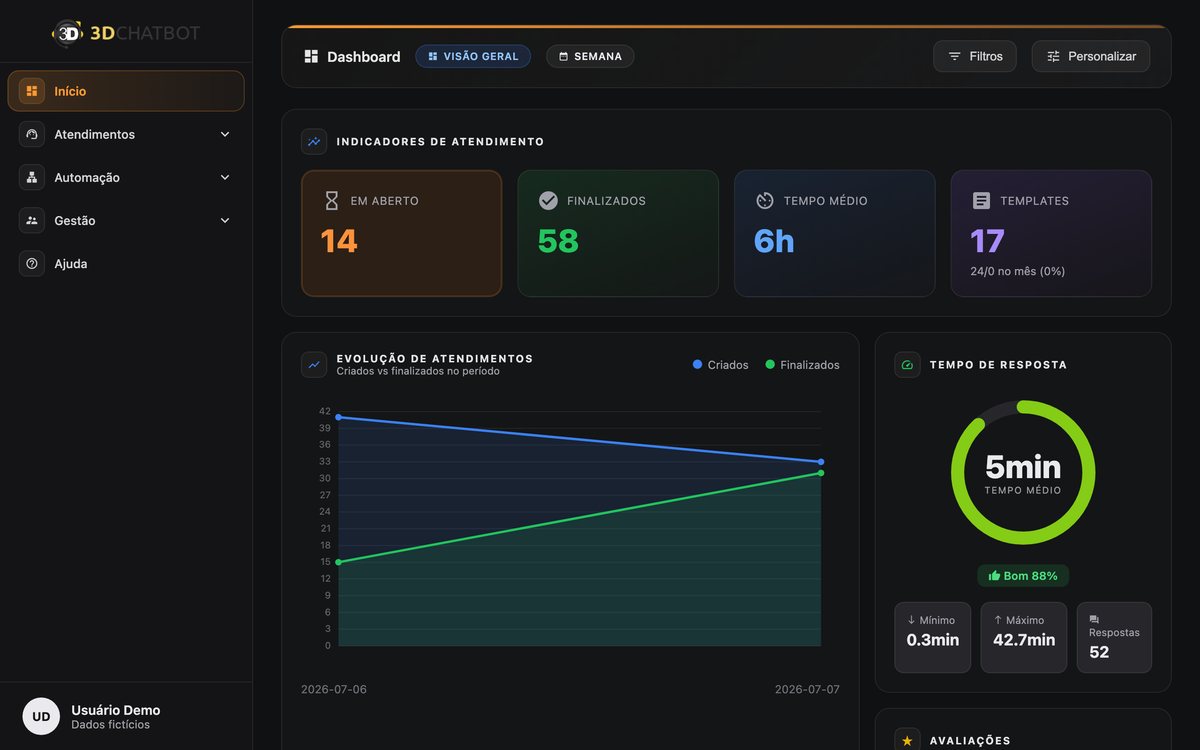Click the Gestão people icon
This screenshot has height=750, width=1200.
point(32,220)
